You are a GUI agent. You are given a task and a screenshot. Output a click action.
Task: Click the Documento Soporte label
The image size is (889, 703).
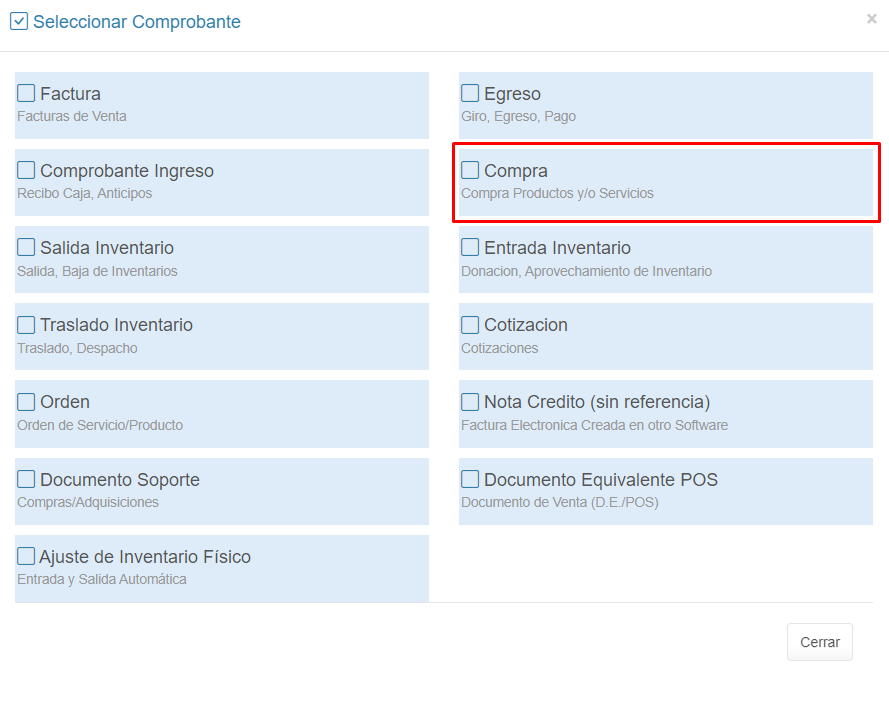120,480
